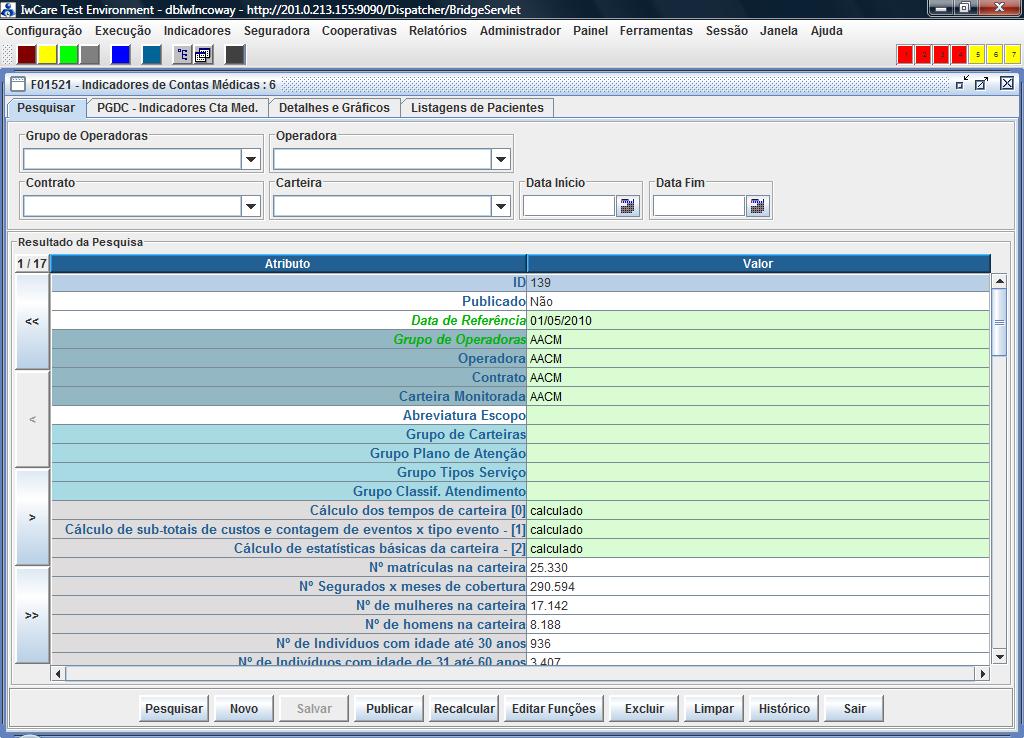Click the vertical scrollbar down arrow
This screenshot has width=1024, height=738.
(998, 656)
